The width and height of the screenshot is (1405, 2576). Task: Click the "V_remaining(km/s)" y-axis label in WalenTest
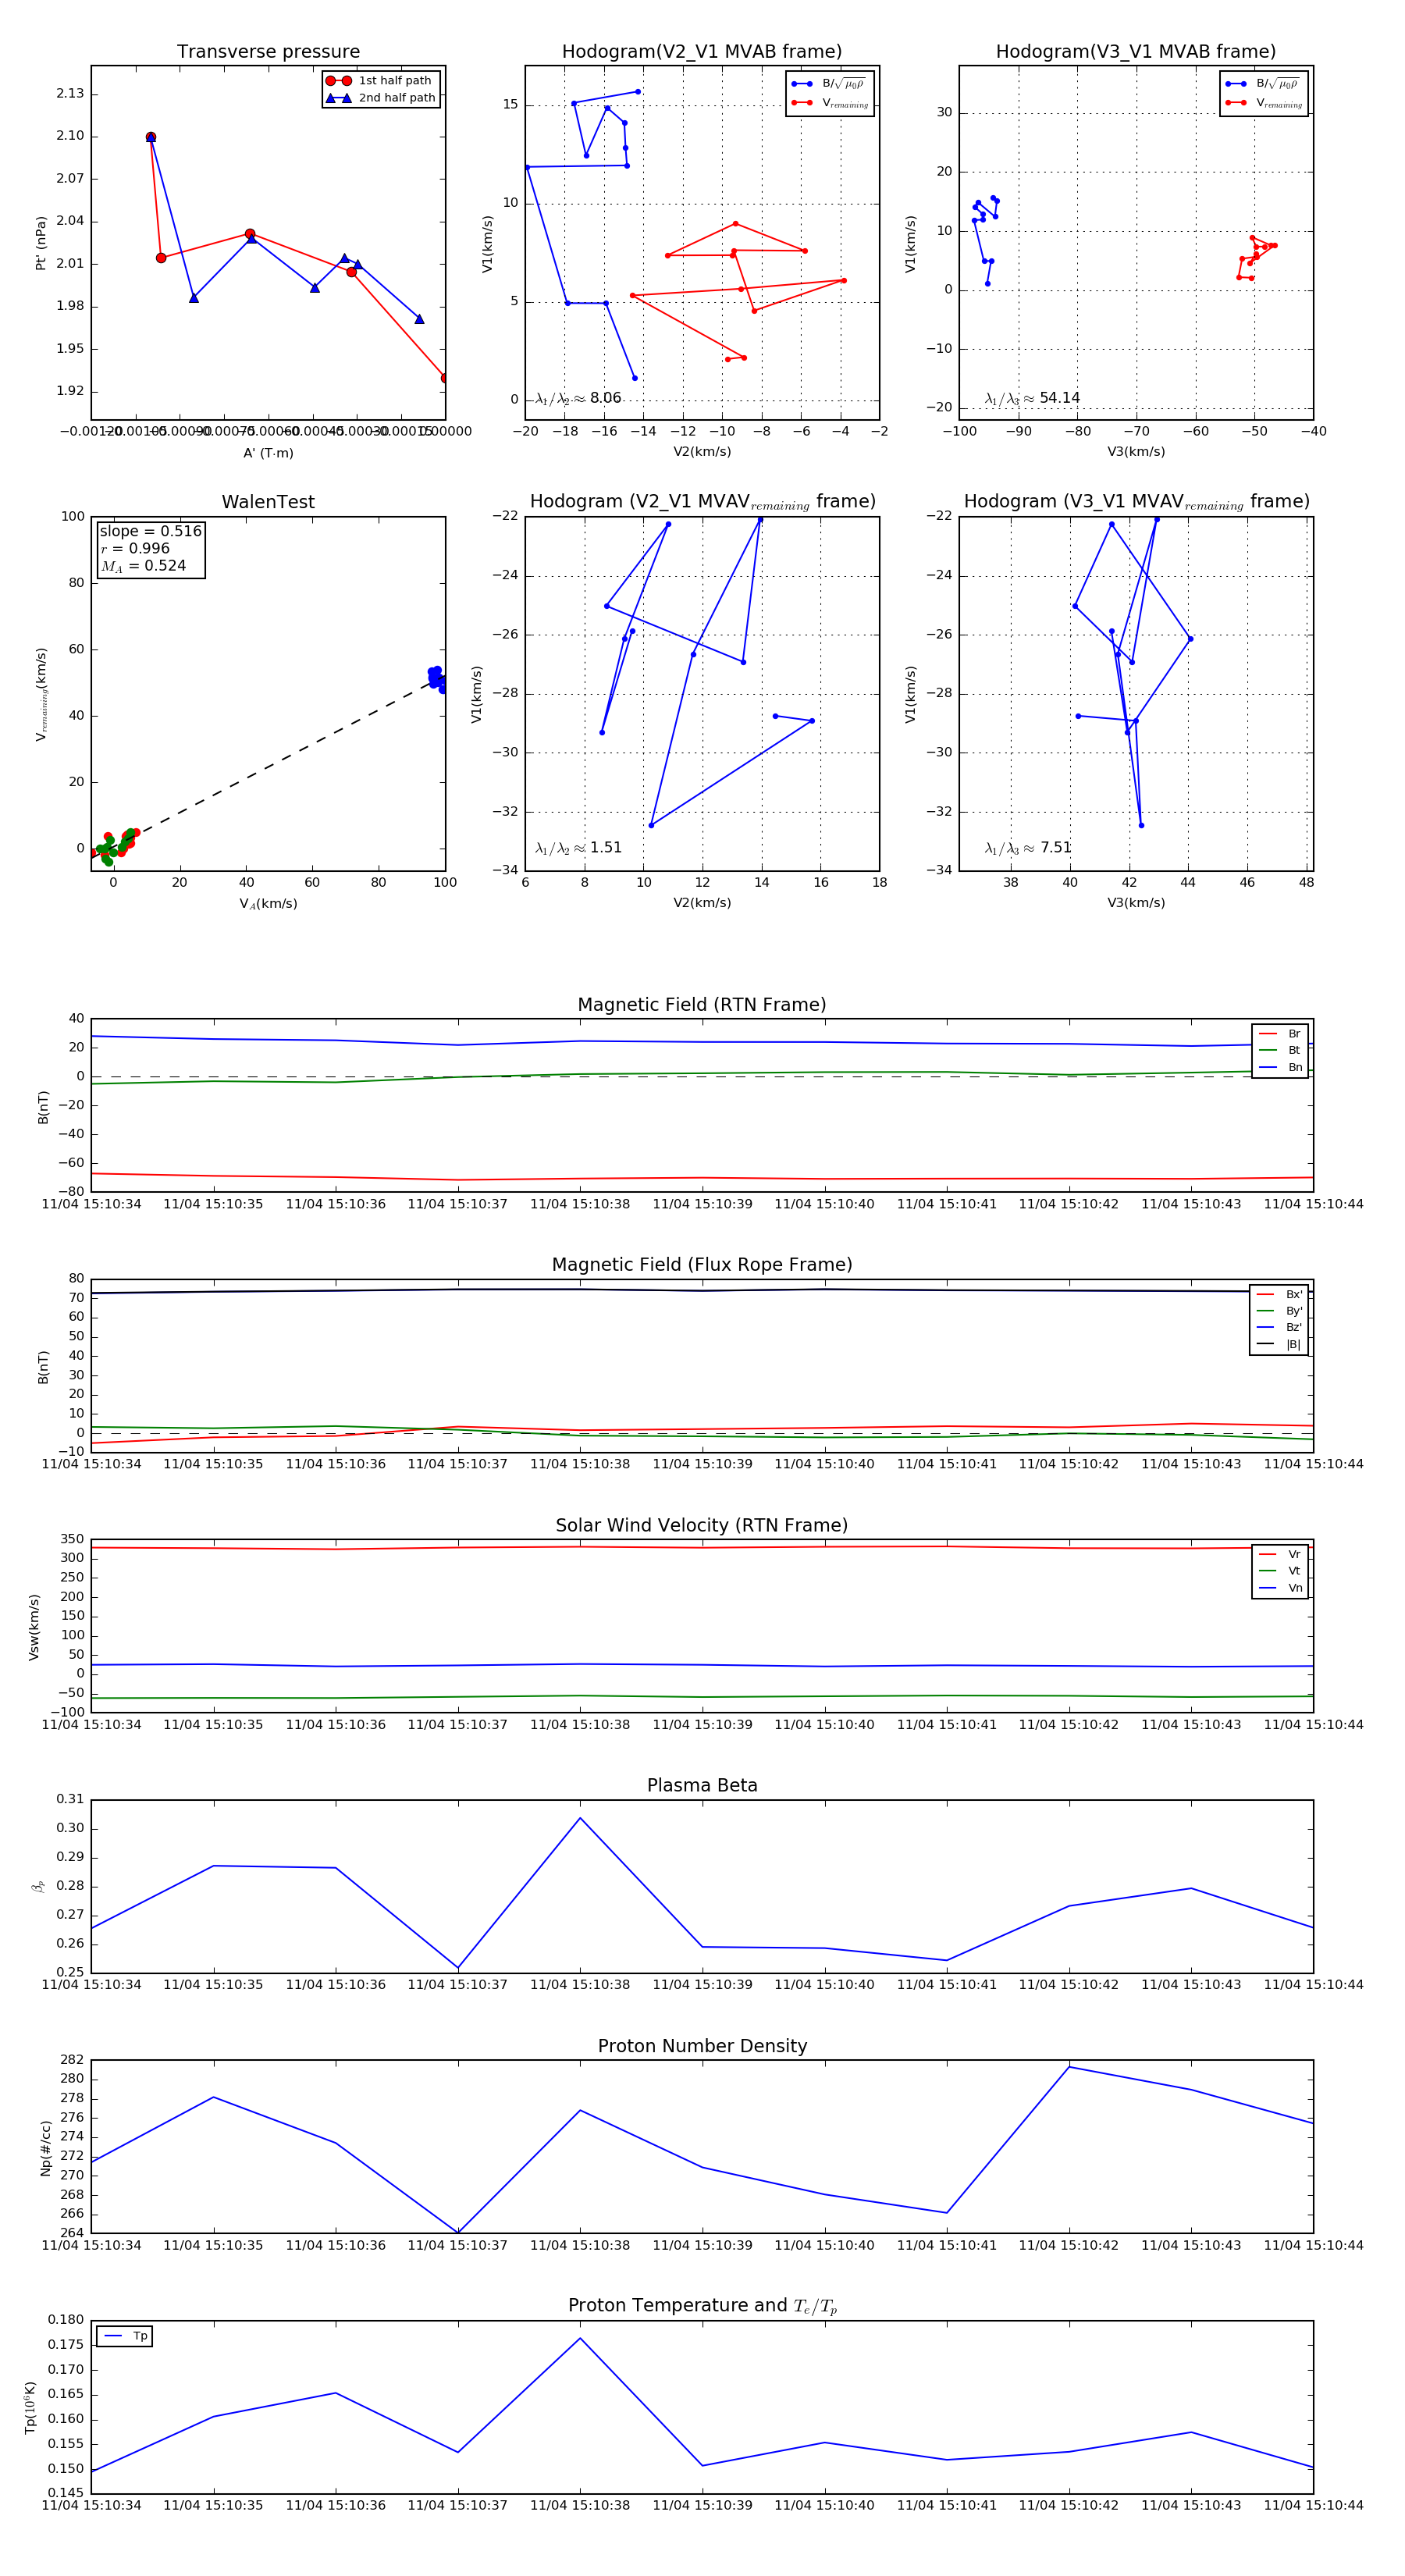41,694
